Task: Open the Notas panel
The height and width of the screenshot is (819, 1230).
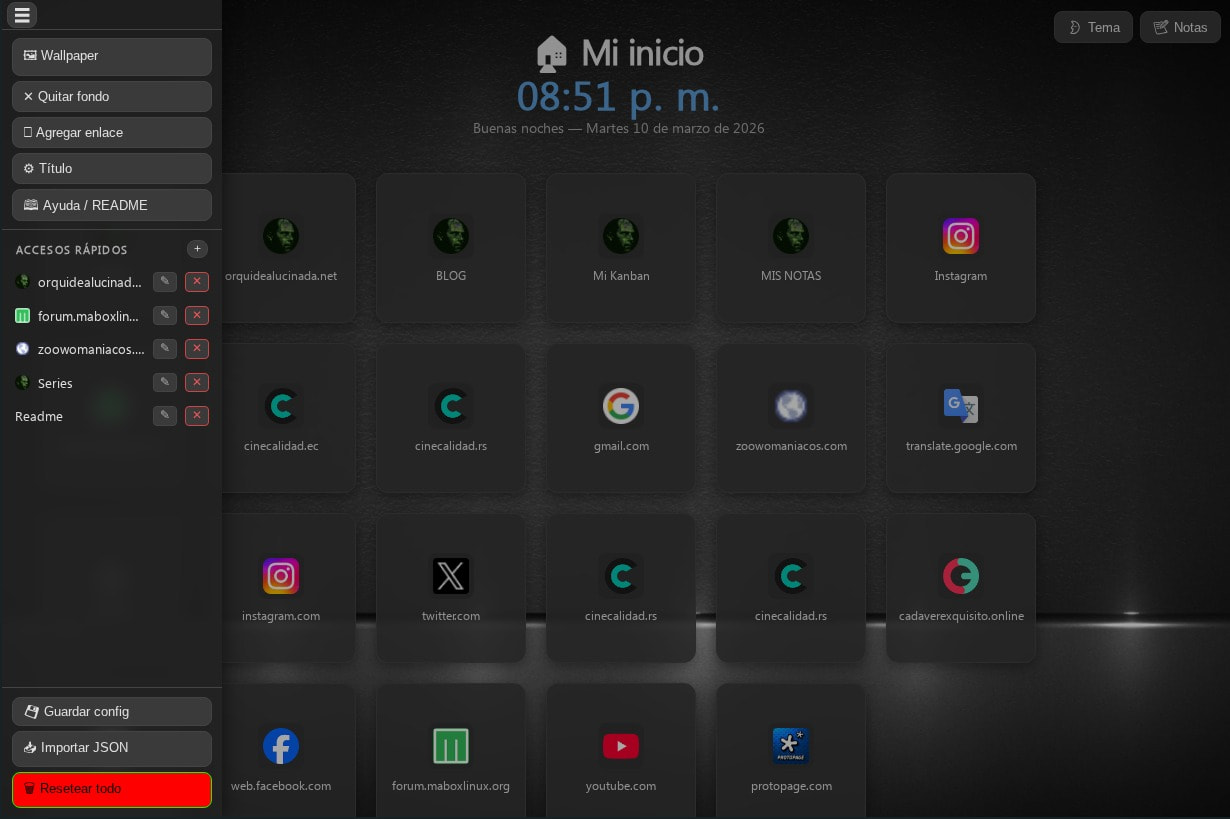Action: click(1180, 27)
